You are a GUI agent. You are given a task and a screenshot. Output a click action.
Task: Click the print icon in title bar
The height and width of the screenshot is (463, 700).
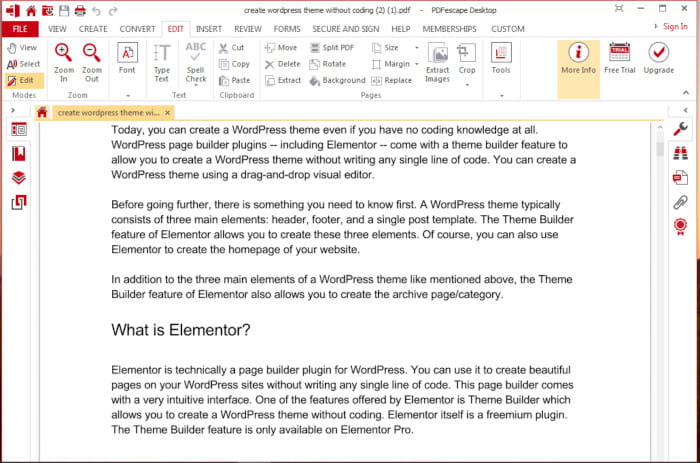(x=80, y=10)
